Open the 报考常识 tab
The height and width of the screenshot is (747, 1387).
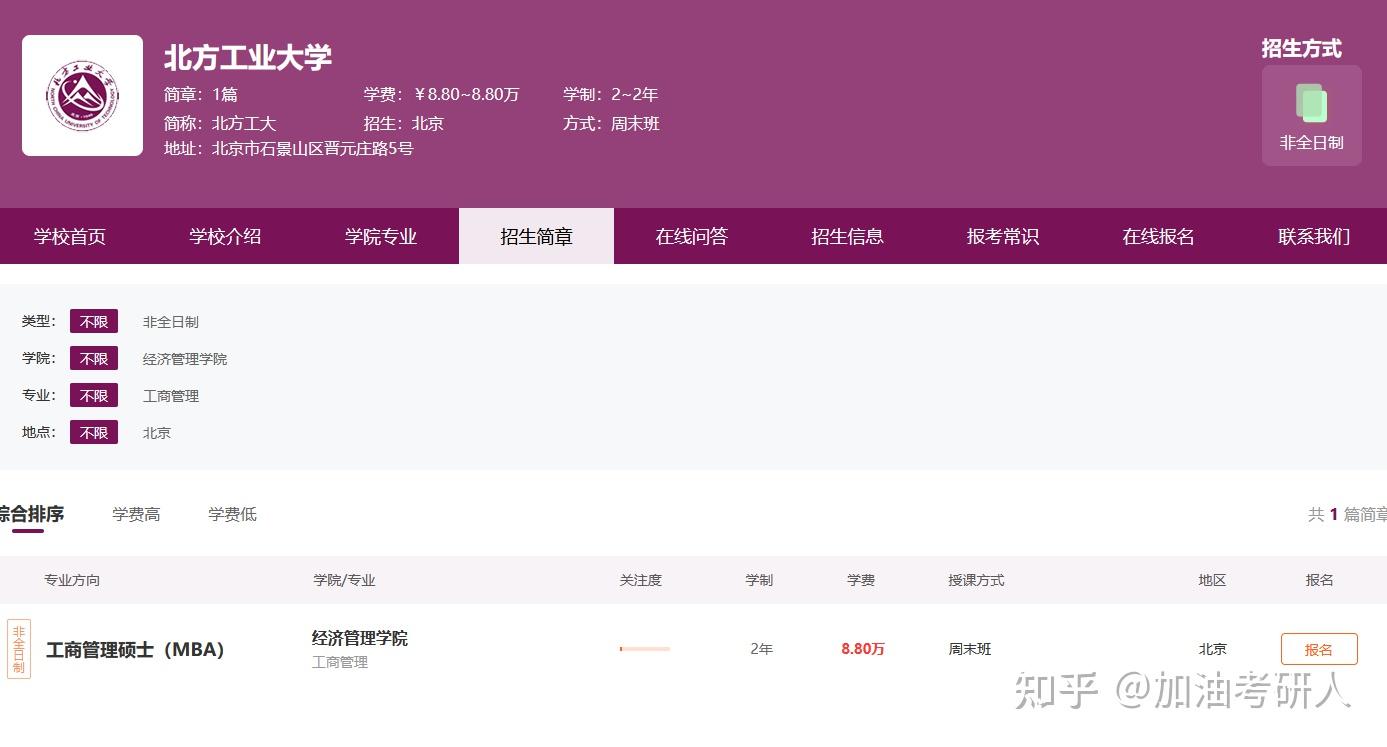tap(1003, 237)
